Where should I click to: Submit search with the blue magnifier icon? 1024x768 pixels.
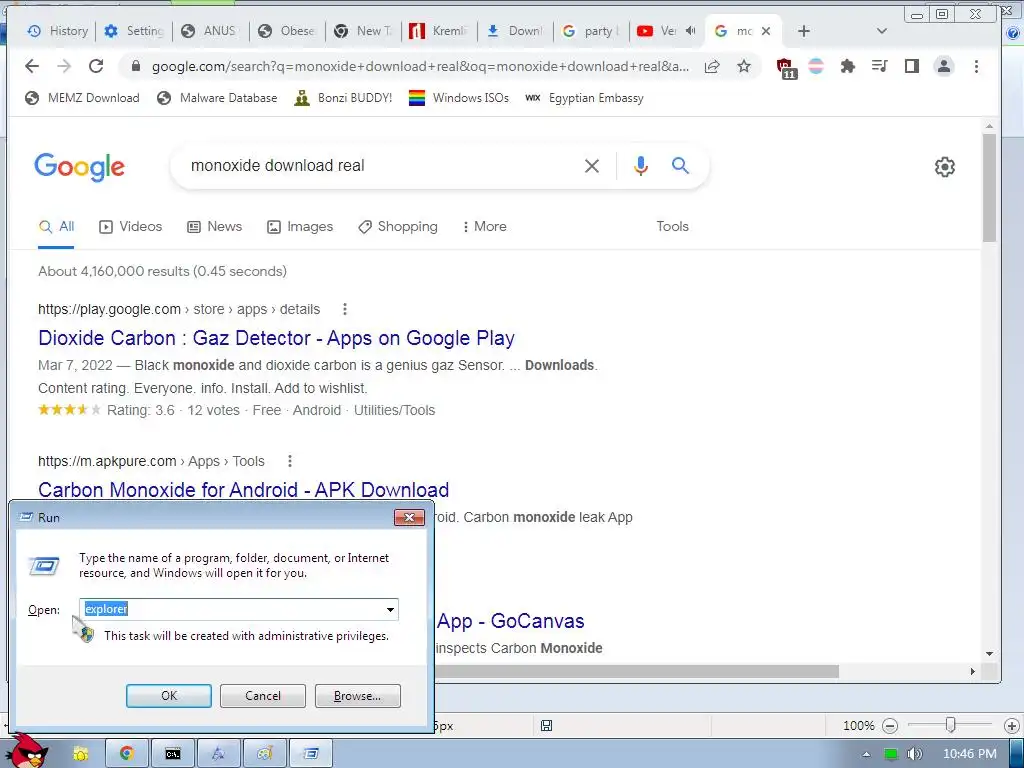pos(680,166)
